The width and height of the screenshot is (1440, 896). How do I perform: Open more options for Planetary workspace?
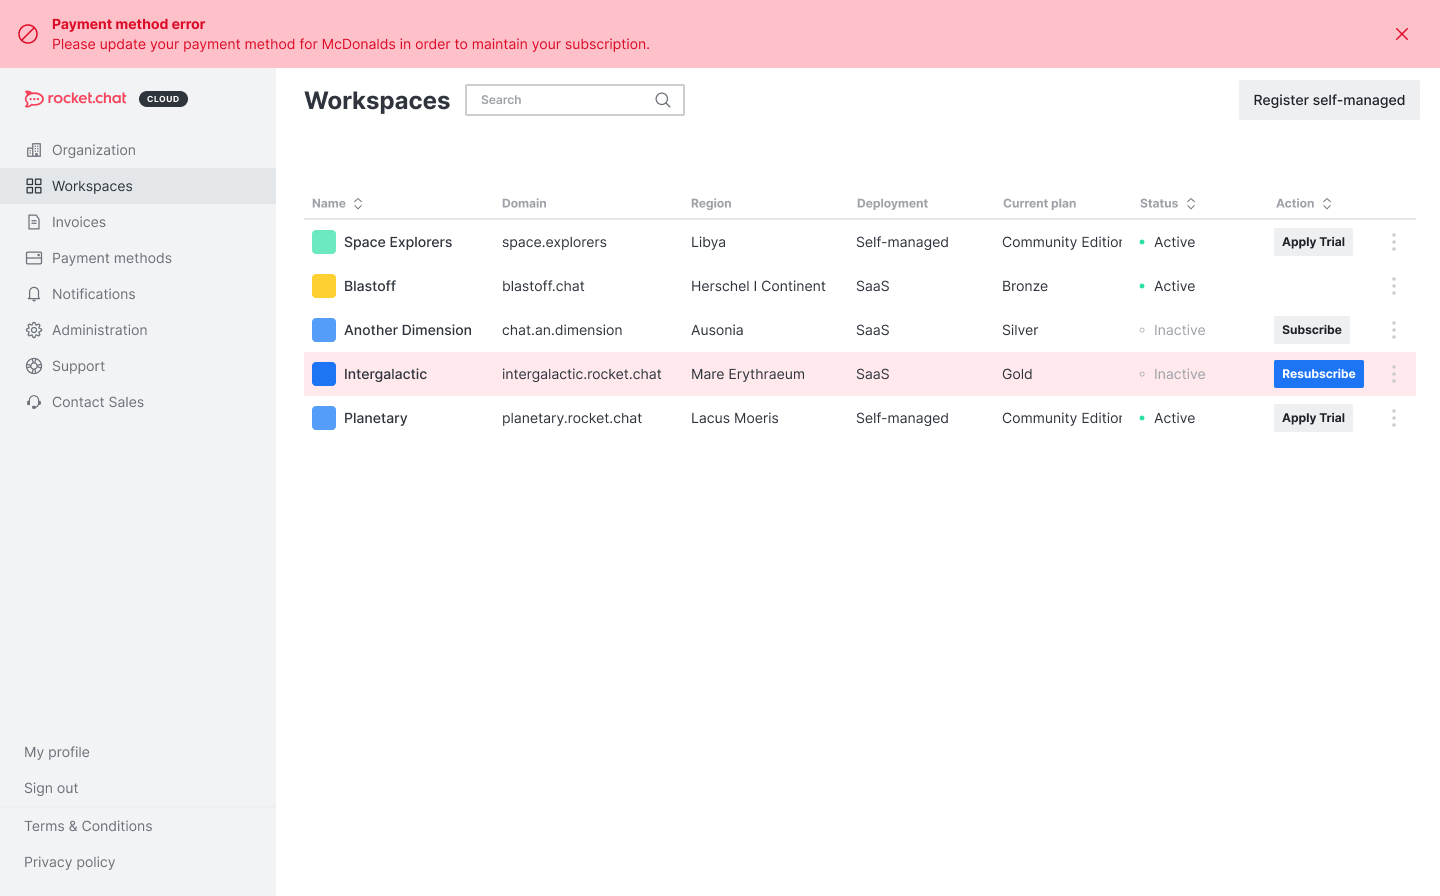pyautogui.click(x=1393, y=418)
